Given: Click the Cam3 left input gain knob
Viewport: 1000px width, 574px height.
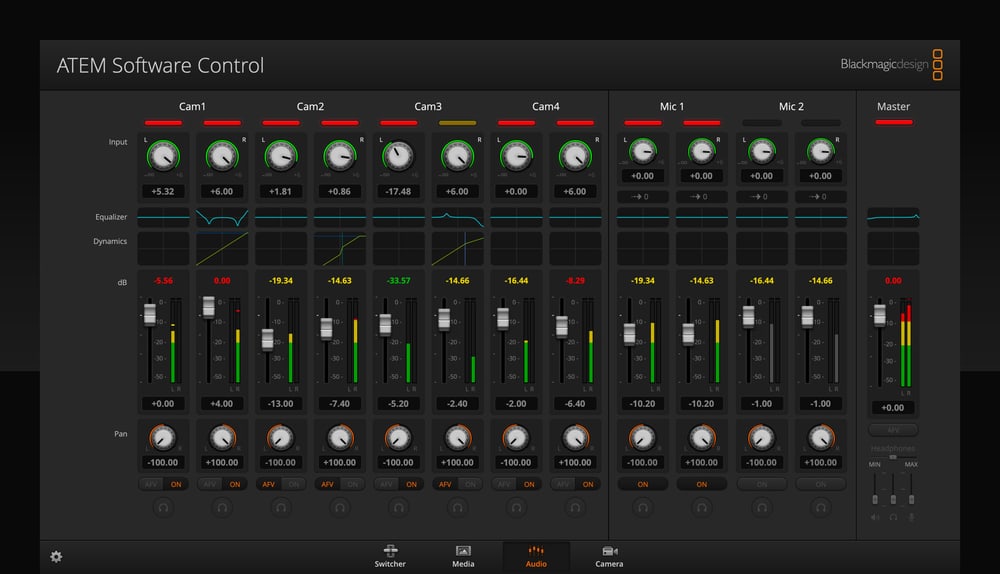Looking at the screenshot, I should [399, 156].
